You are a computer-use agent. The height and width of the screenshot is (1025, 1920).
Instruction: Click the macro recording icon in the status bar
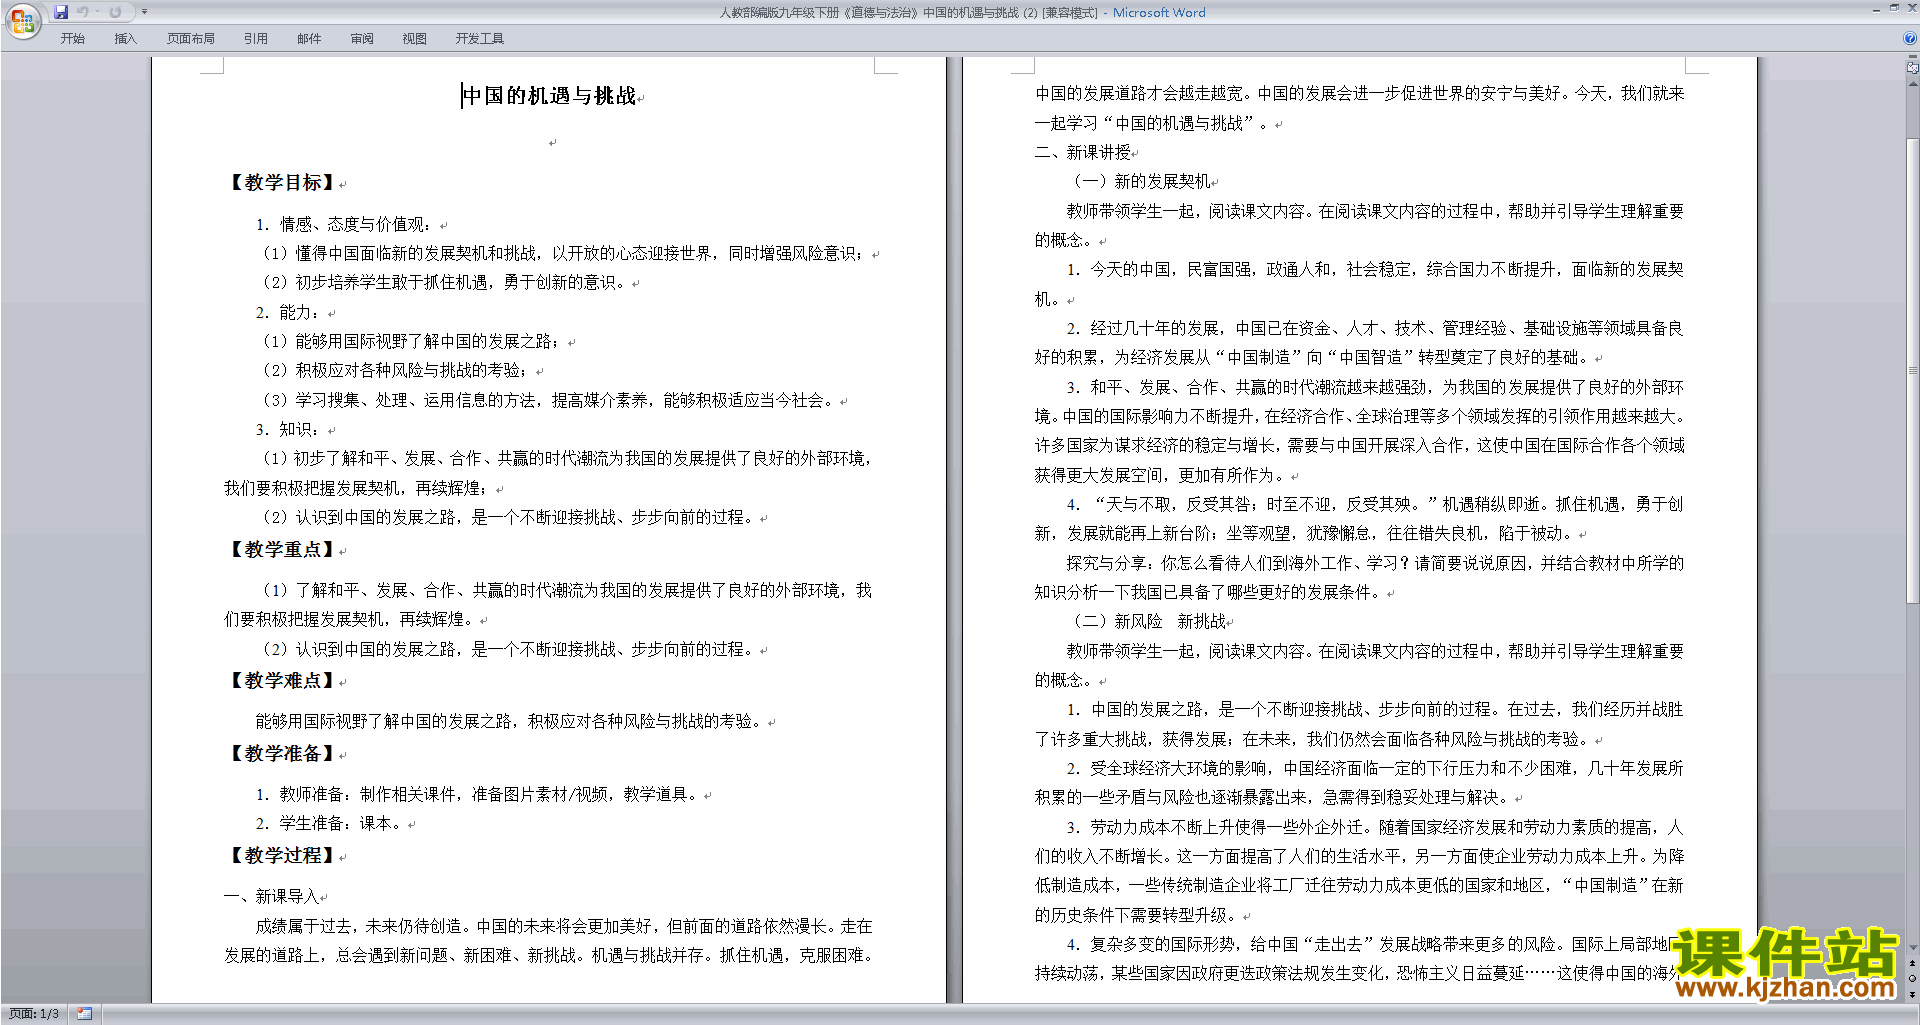tap(84, 1014)
